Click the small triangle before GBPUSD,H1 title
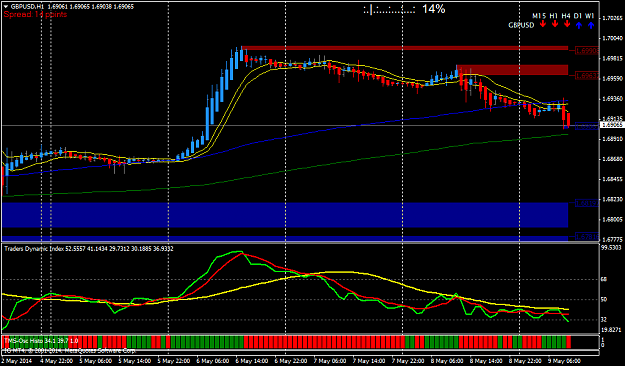 [x=6, y=6]
